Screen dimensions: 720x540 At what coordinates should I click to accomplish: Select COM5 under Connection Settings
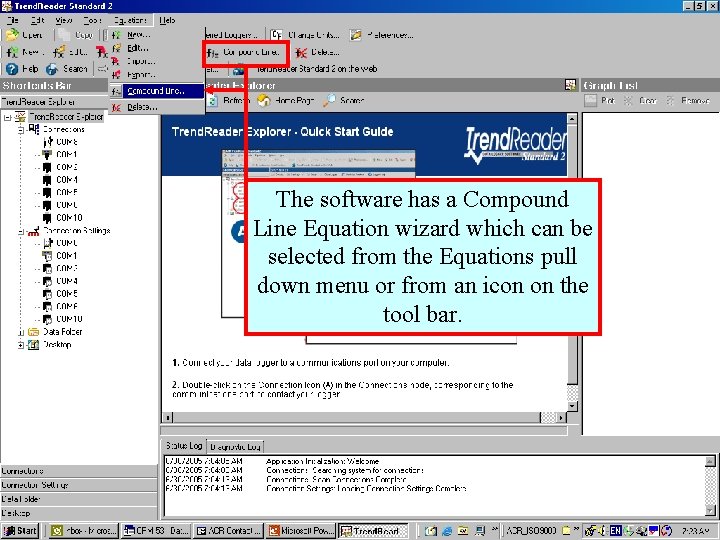67,293
